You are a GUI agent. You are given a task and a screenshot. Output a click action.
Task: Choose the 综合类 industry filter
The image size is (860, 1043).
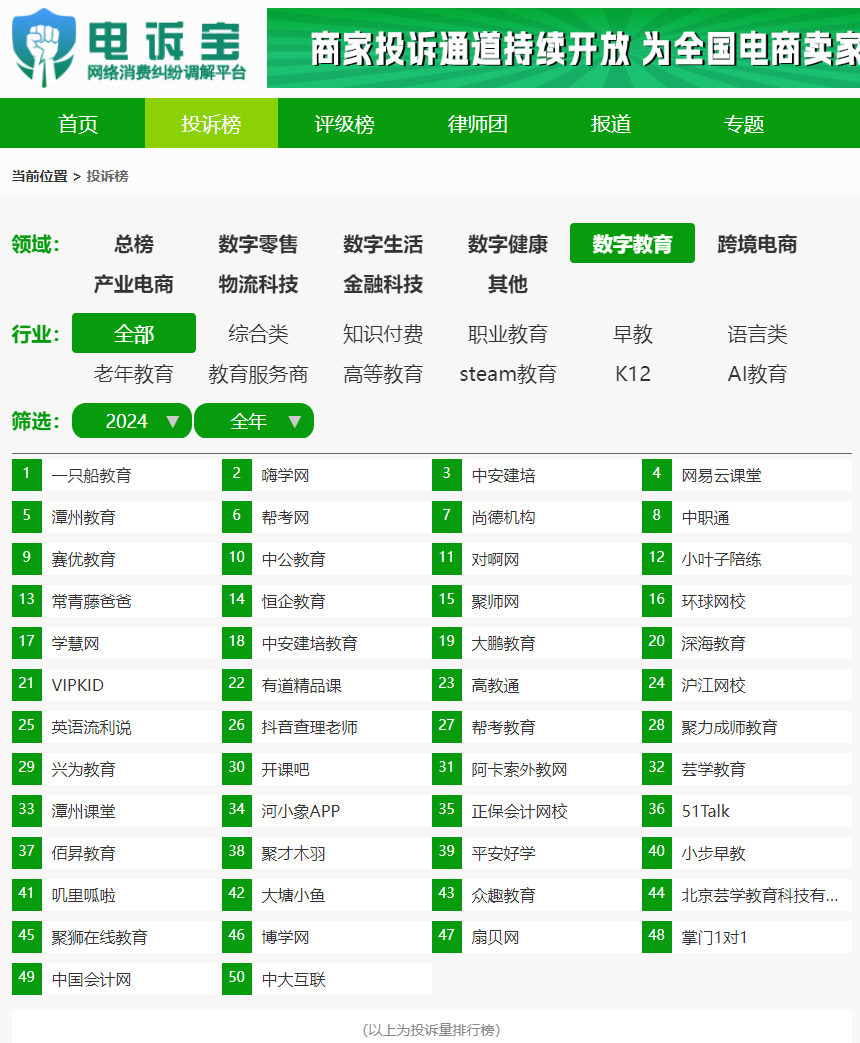coord(258,334)
